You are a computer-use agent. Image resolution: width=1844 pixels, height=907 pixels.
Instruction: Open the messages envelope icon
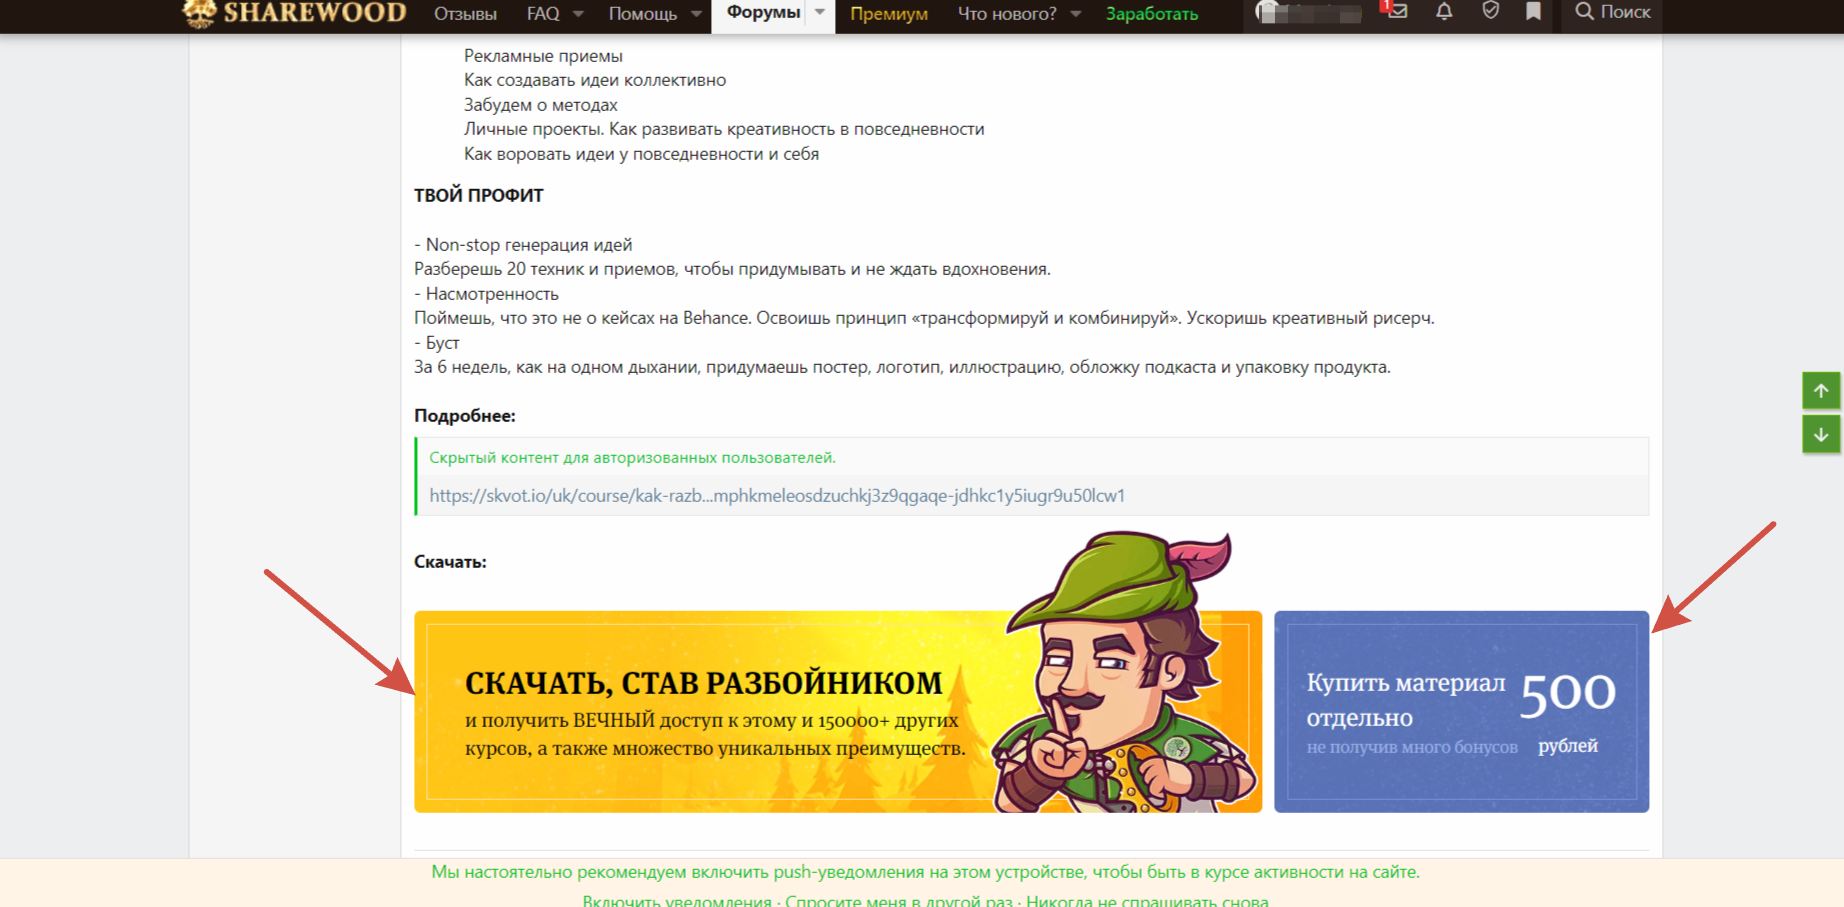point(1397,12)
